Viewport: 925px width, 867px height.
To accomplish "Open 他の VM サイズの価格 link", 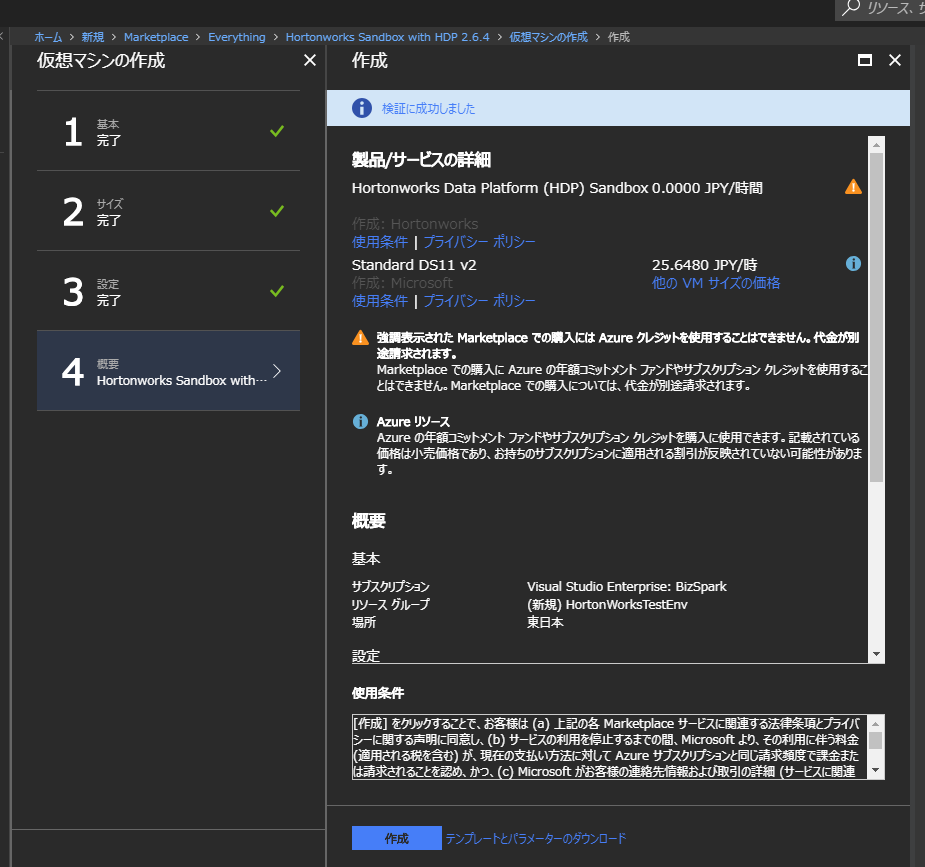I will [716, 283].
